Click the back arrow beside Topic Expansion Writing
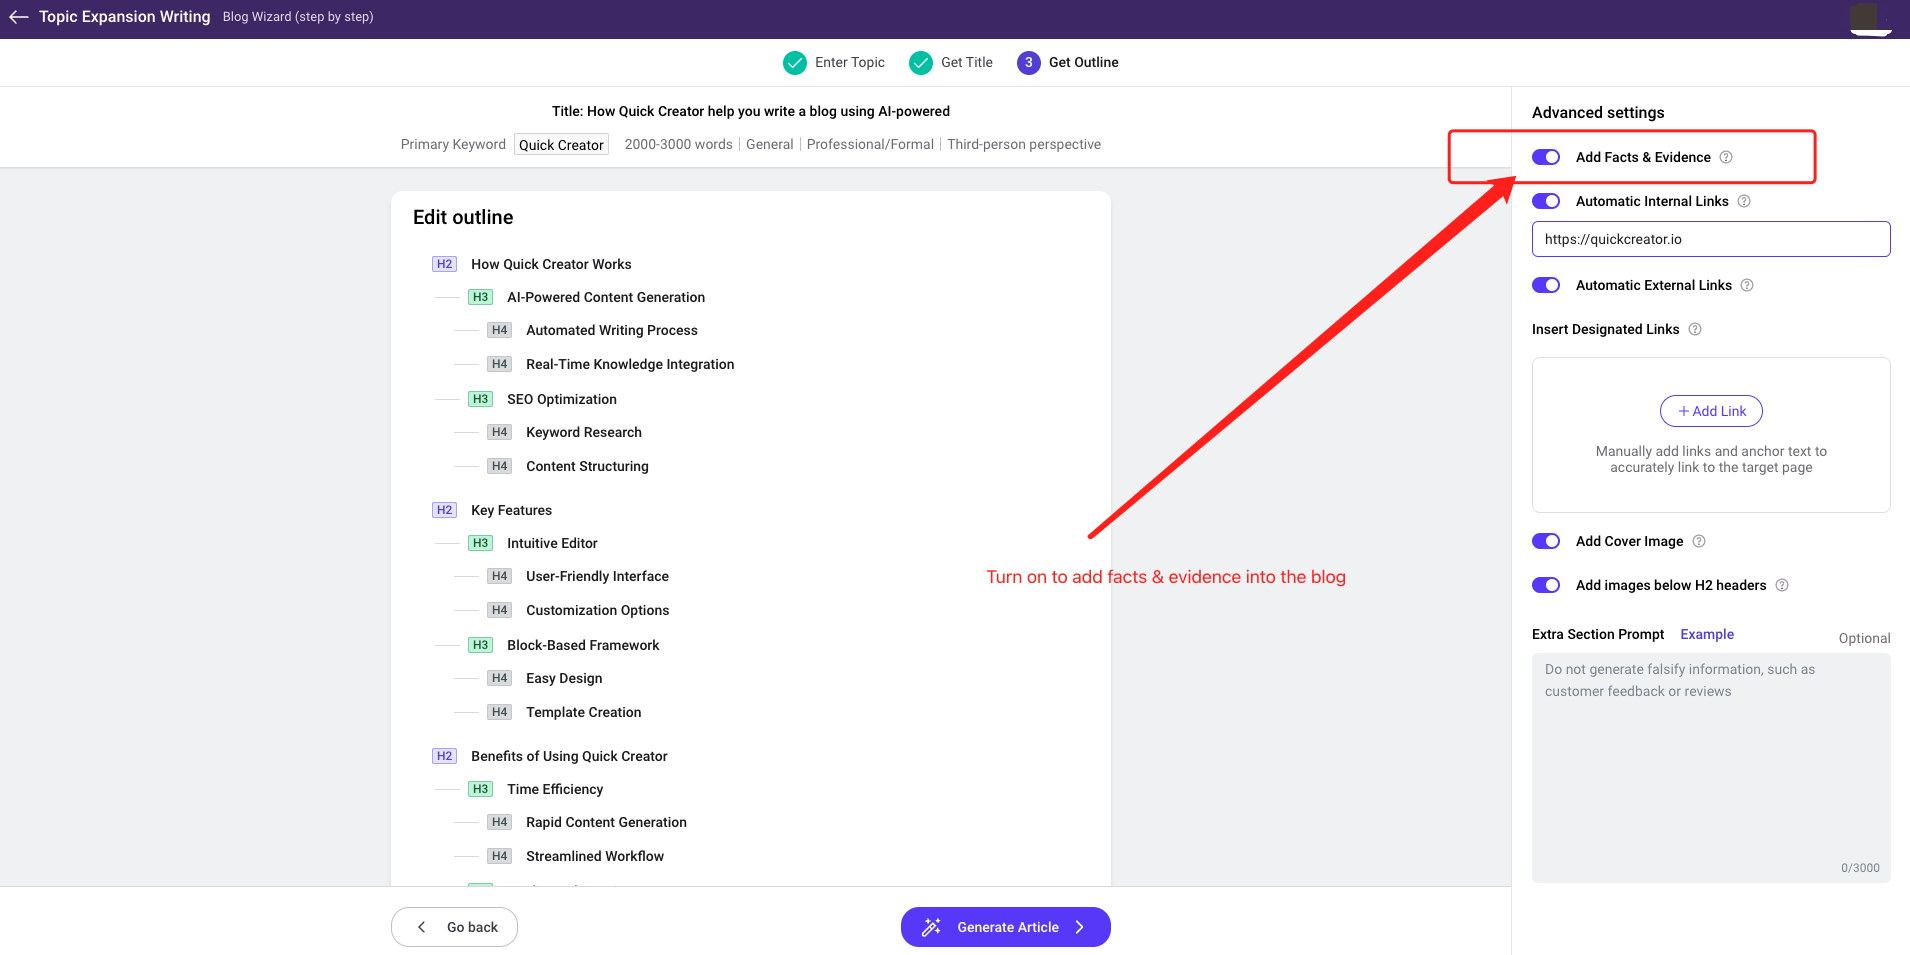Image resolution: width=1910 pixels, height=955 pixels. (x=18, y=17)
